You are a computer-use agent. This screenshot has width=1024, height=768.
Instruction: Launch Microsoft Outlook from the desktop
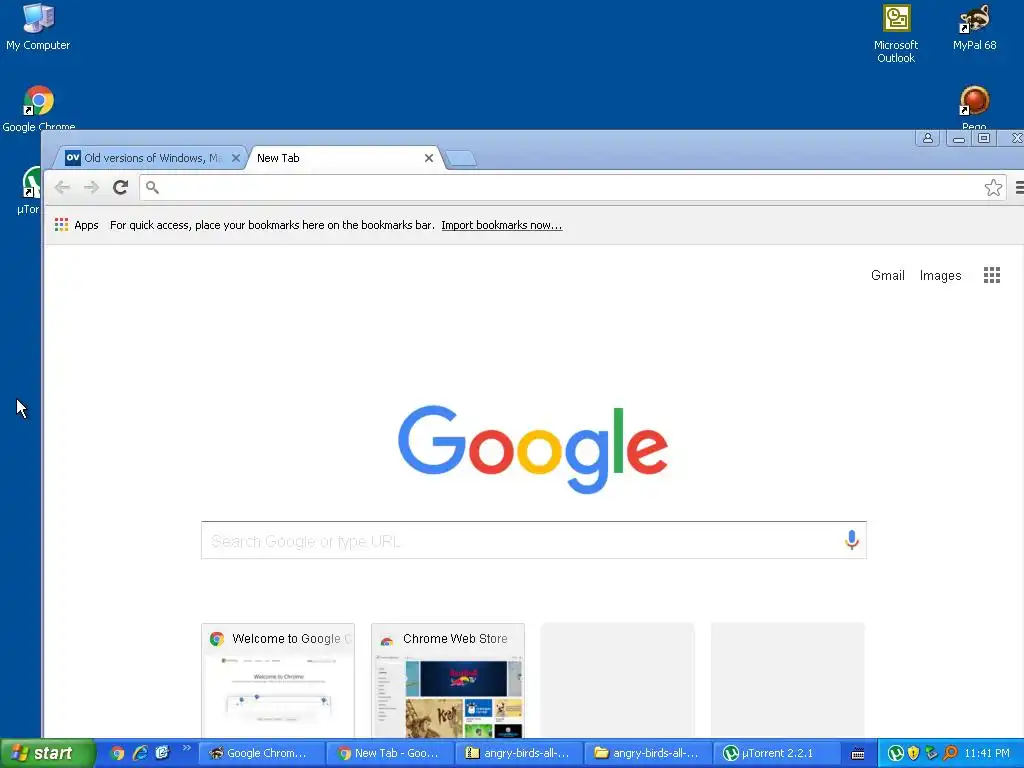tap(896, 33)
